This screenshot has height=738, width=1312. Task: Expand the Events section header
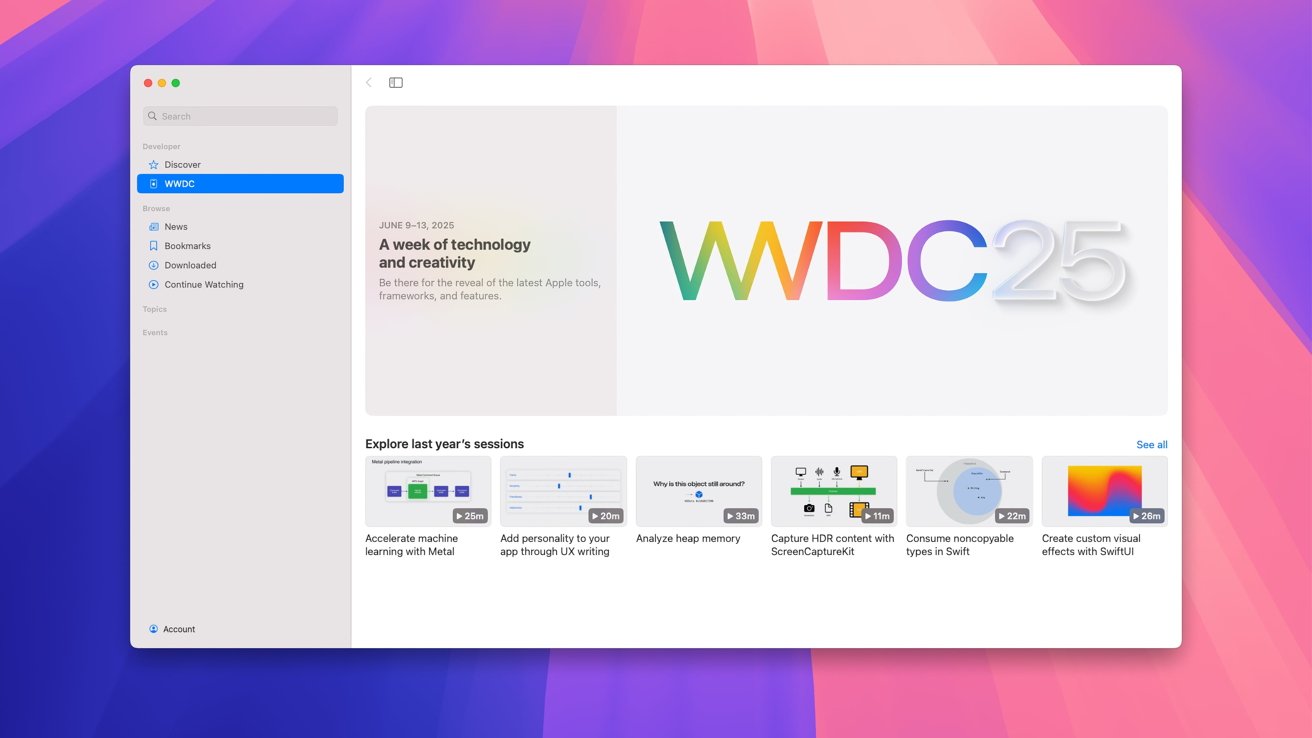155,332
